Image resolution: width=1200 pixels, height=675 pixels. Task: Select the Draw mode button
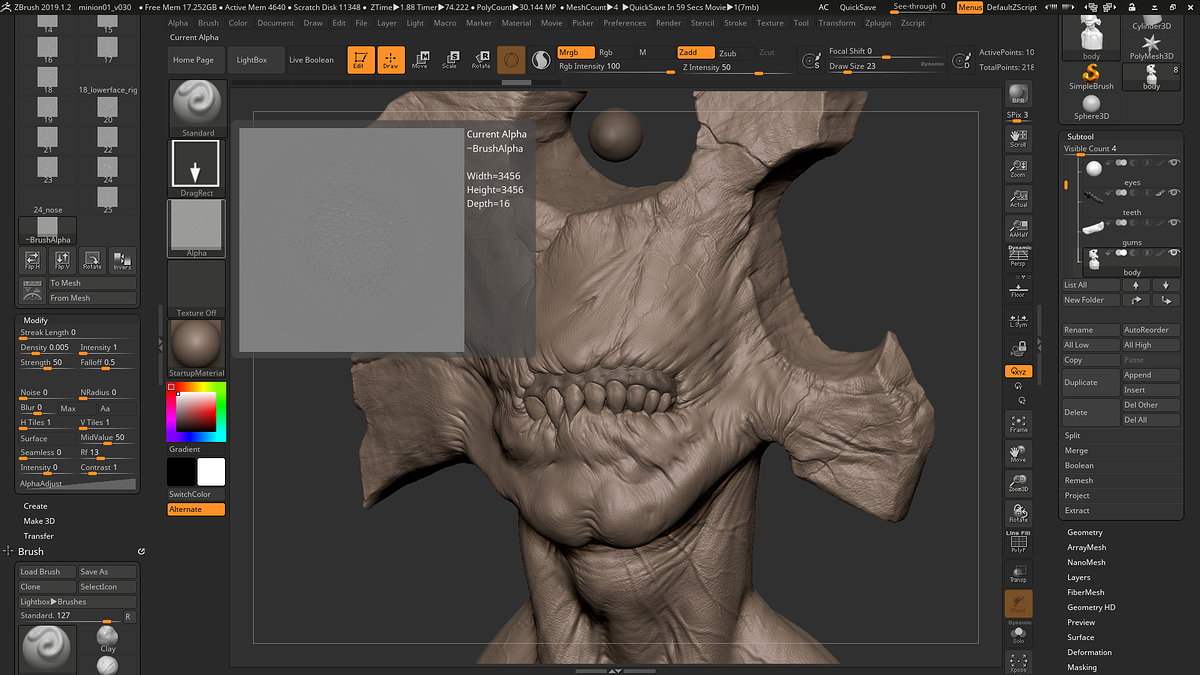(391, 60)
